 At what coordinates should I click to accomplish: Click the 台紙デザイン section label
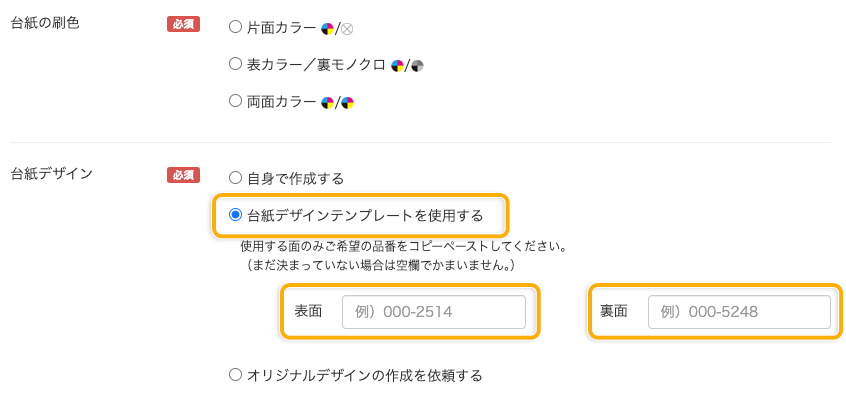[x=51, y=175]
